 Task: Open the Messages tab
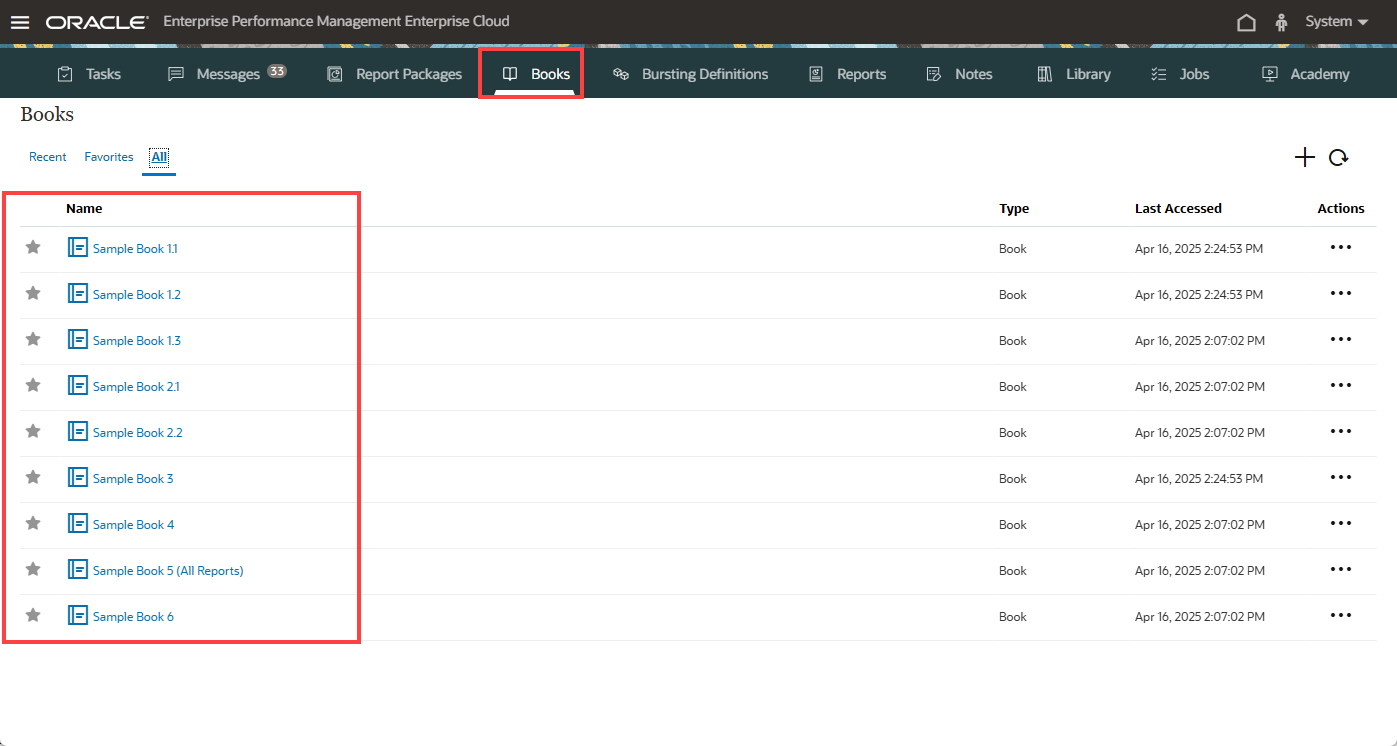tap(227, 74)
